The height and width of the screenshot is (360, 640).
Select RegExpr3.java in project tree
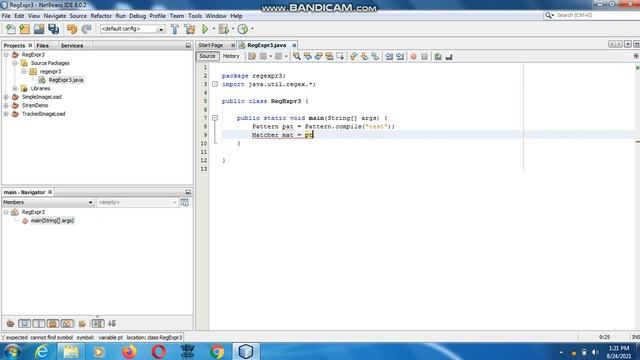[66, 80]
